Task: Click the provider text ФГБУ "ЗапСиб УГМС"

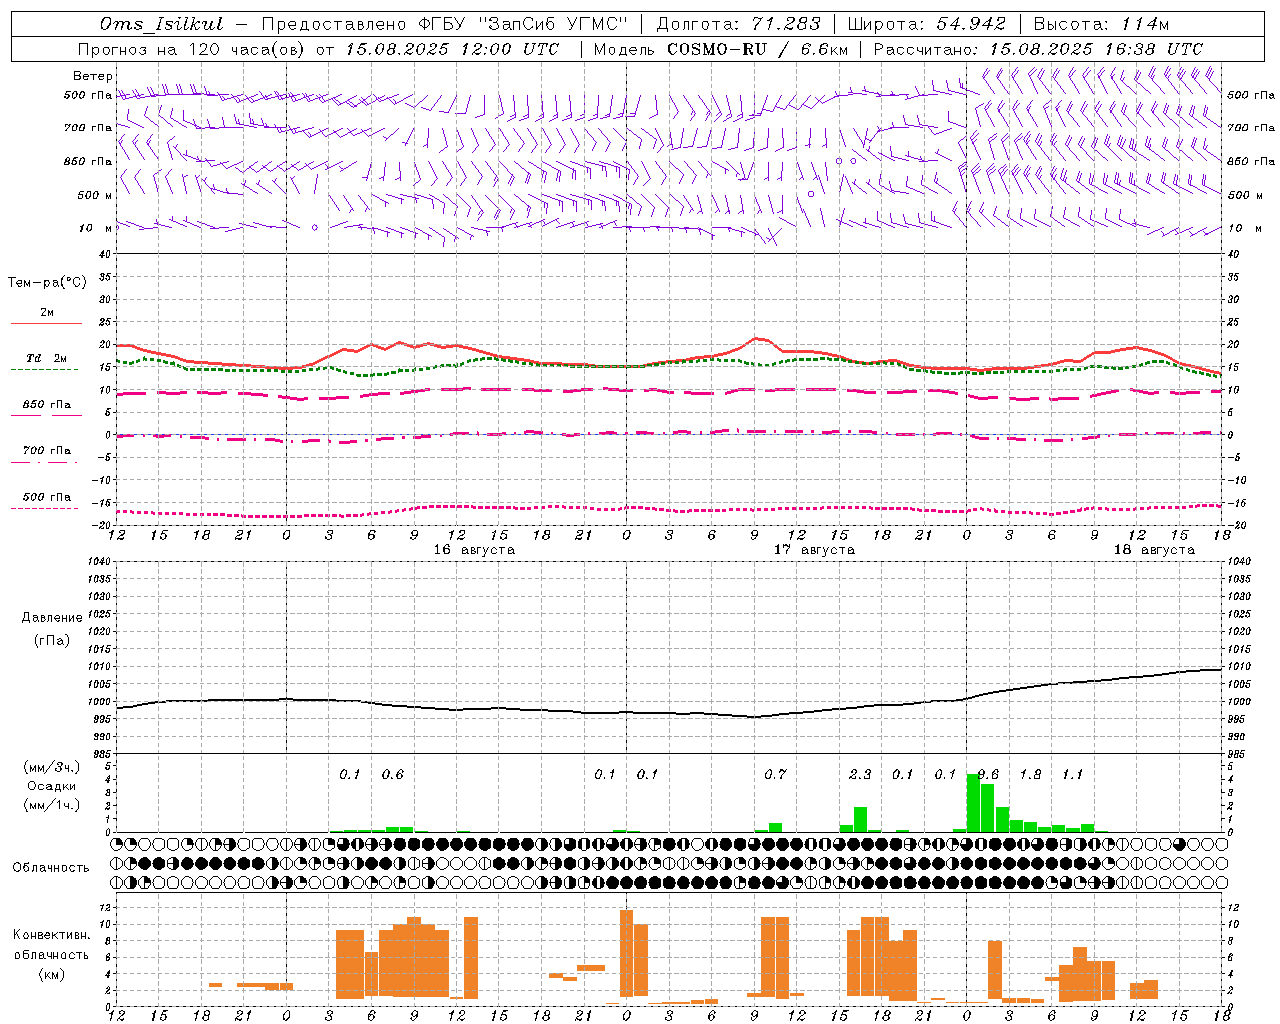Action: coord(522,24)
